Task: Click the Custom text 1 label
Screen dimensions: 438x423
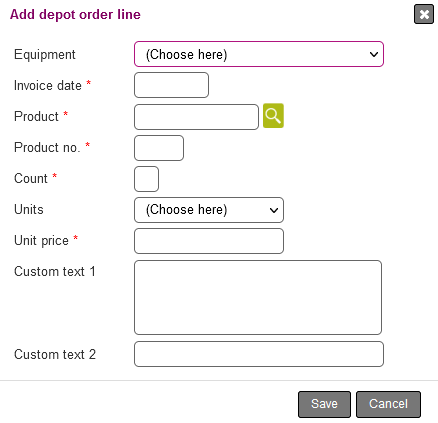Action: tap(55, 271)
